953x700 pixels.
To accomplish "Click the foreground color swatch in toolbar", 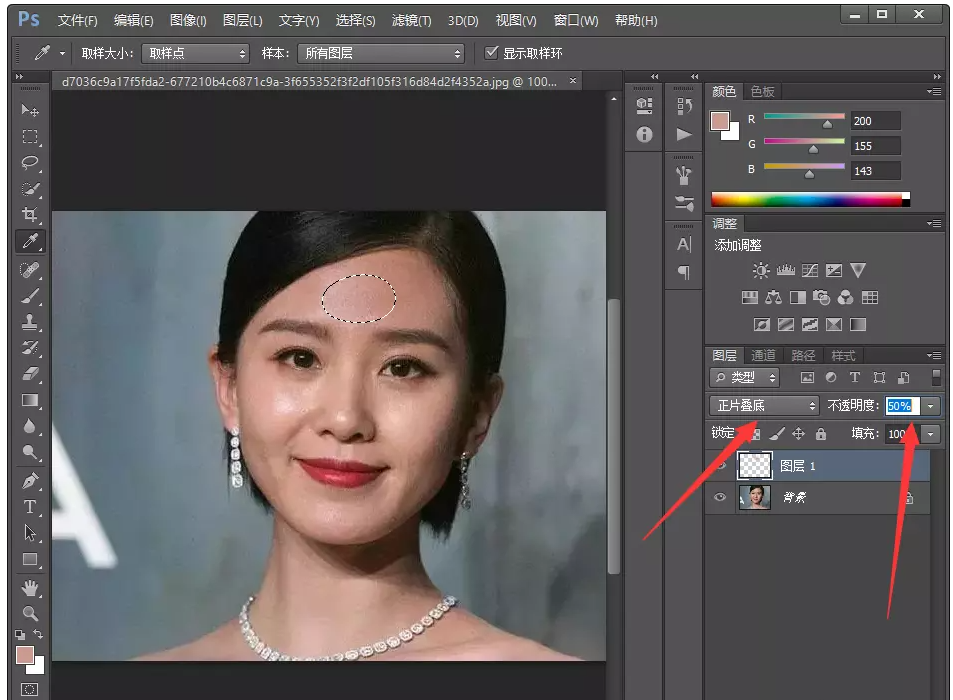I will point(24,656).
